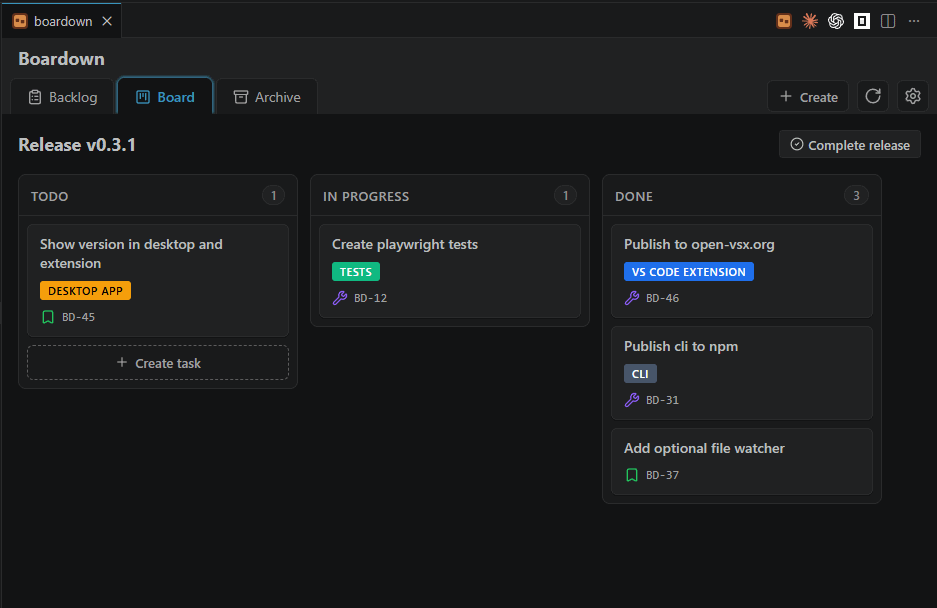Select the boardown editor tab
The width and height of the screenshot is (937, 608).
[x=62, y=22]
